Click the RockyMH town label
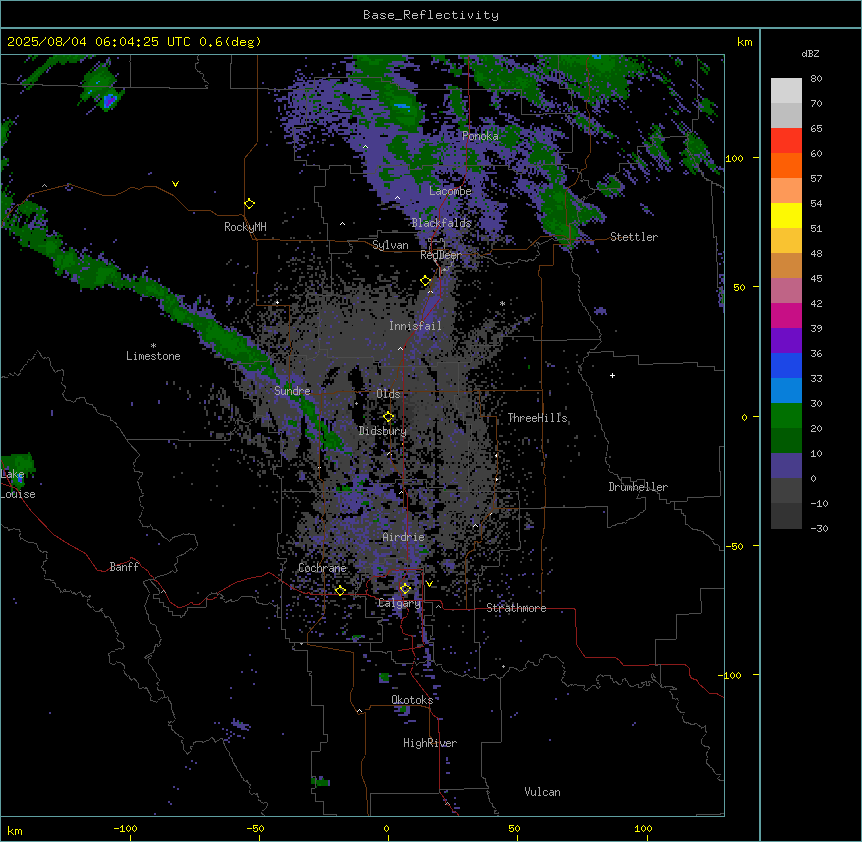862x842 pixels. pyautogui.click(x=245, y=227)
